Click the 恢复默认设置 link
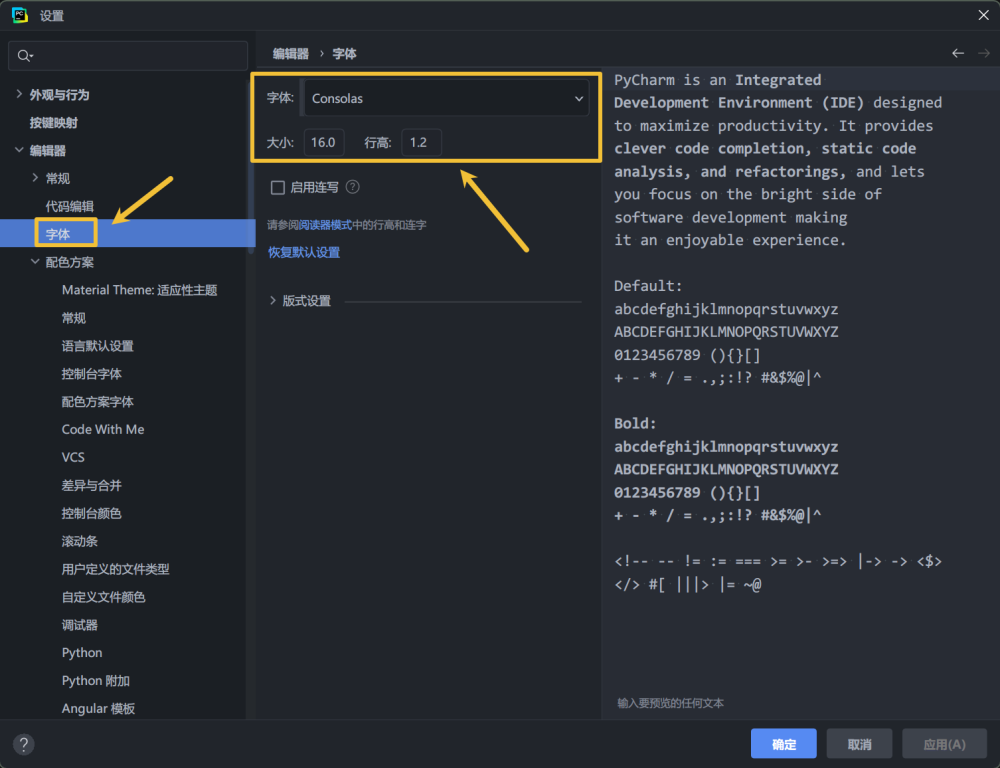The height and width of the screenshot is (768, 1000). (304, 252)
